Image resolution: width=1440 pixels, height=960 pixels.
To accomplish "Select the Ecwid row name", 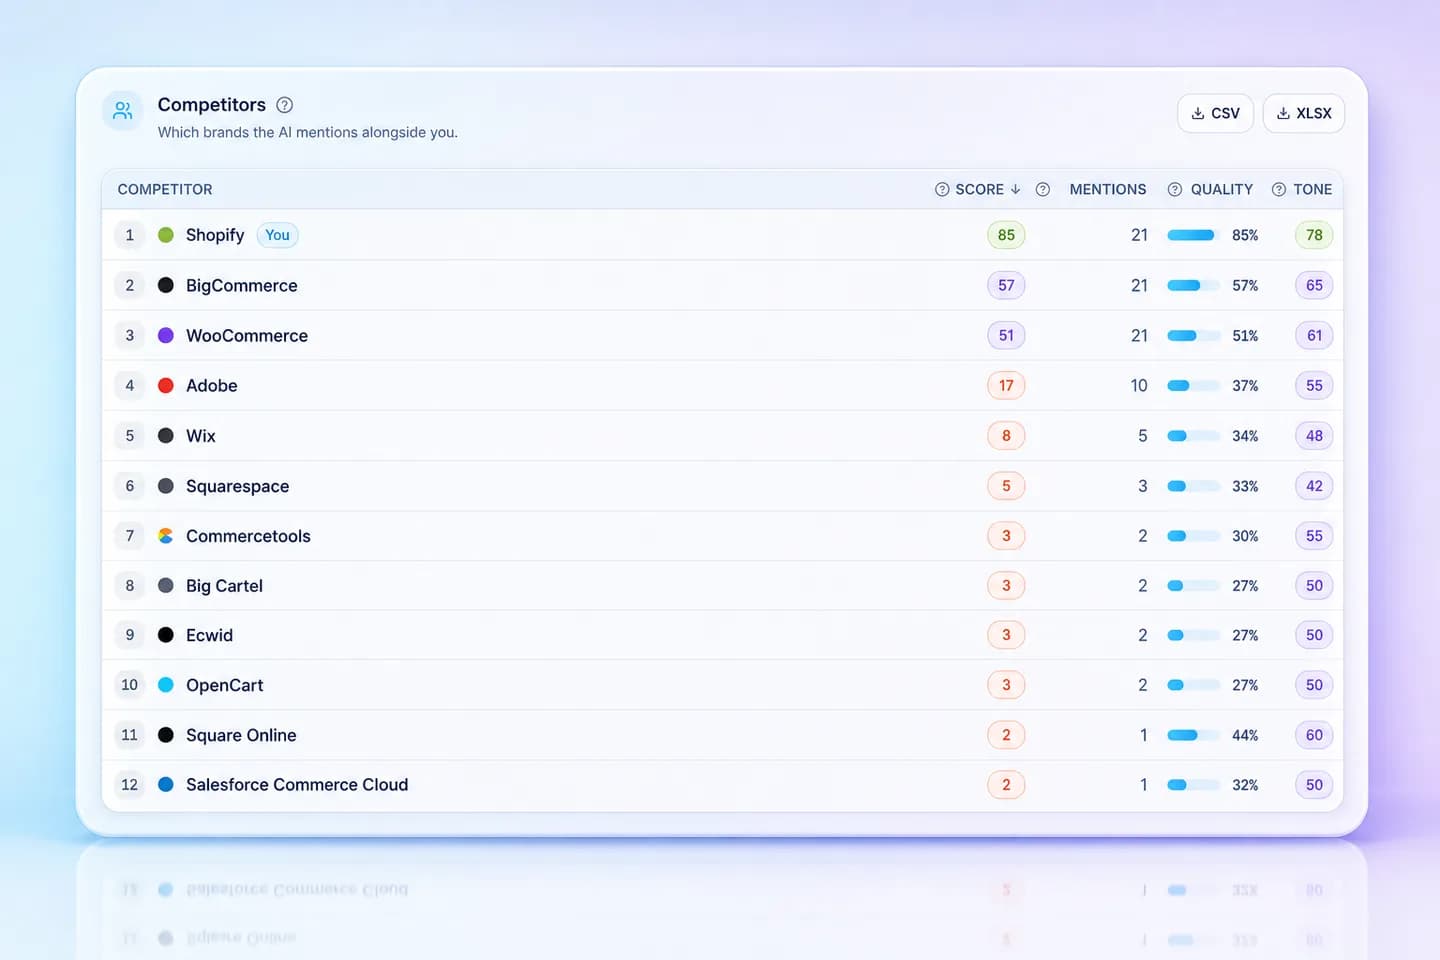I will pyautogui.click(x=209, y=635).
